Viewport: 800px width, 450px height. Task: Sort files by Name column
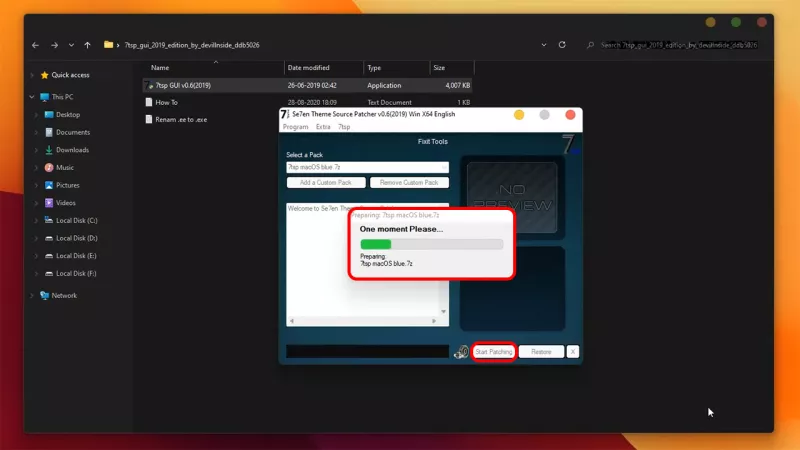[160, 67]
